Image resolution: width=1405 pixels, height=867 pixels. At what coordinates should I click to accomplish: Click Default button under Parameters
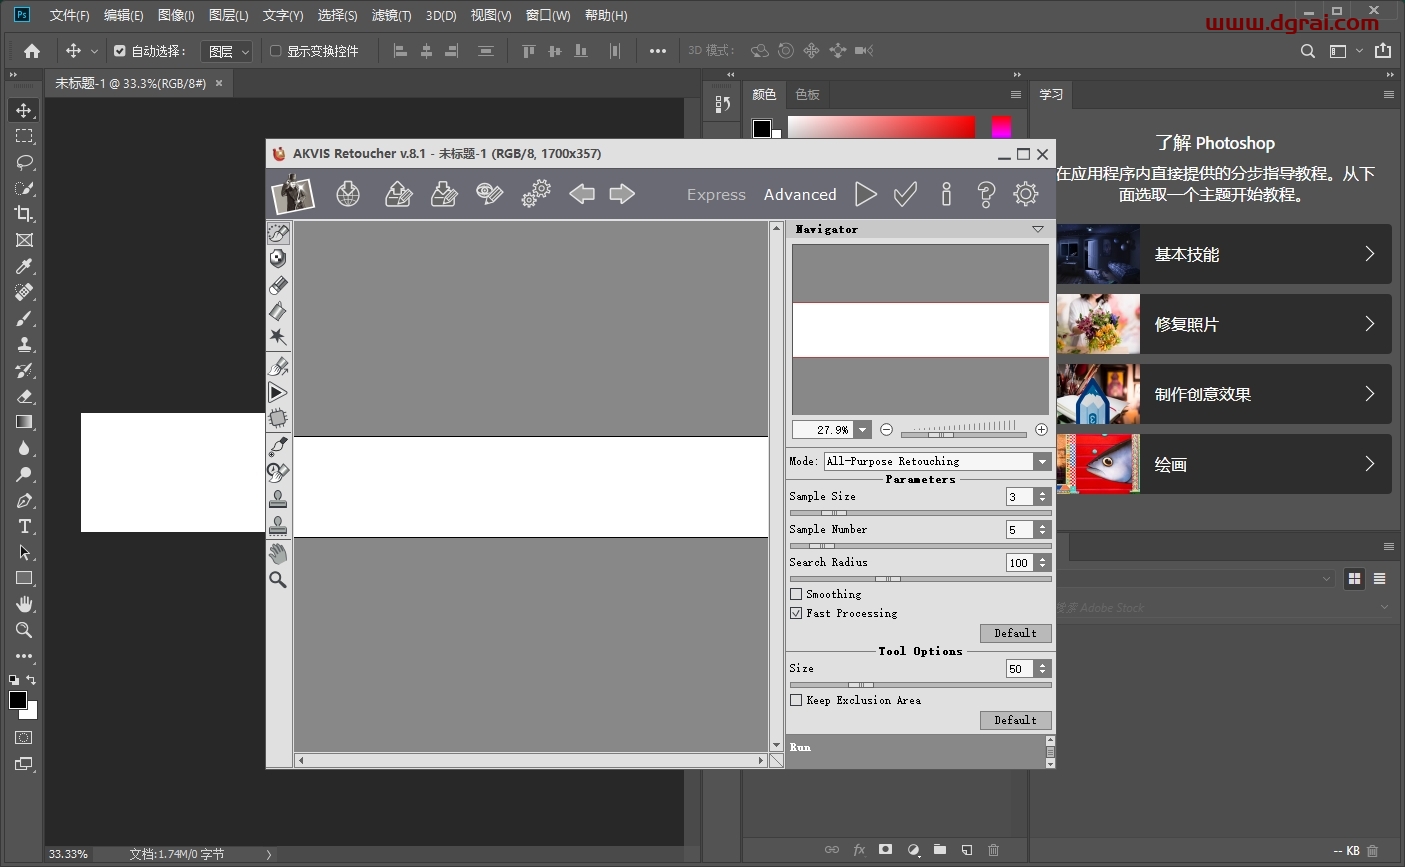tap(1015, 633)
